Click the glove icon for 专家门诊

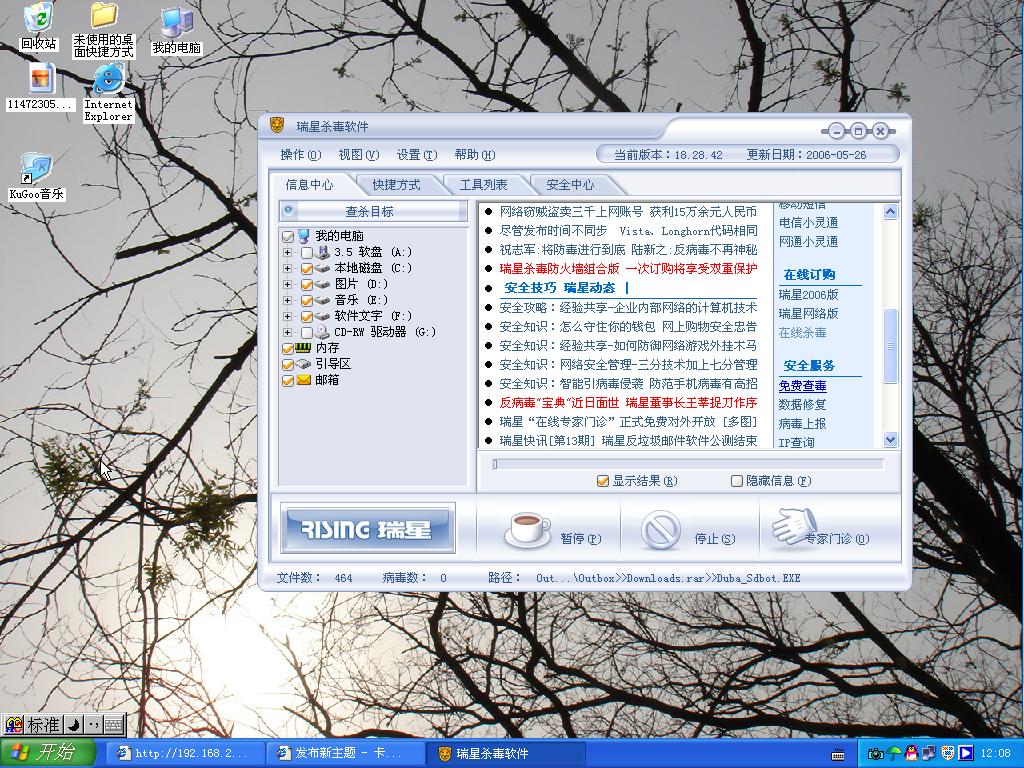pos(793,526)
